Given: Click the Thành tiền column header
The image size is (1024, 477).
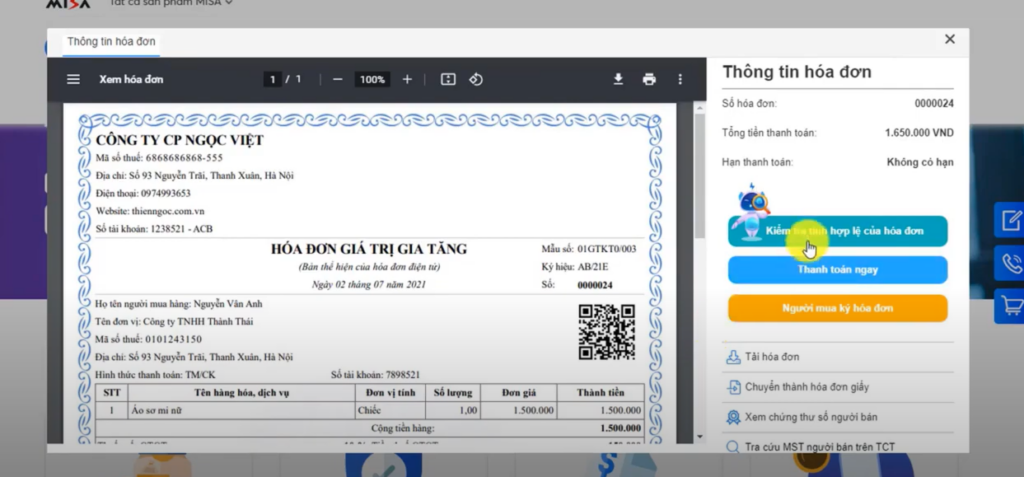Looking at the screenshot, I should pyautogui.click(x=600, y=393).
